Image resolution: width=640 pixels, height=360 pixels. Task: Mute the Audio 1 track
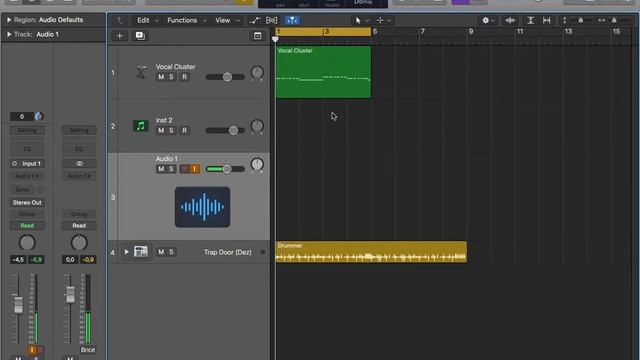pyautogui.click(x=161, y=169)
